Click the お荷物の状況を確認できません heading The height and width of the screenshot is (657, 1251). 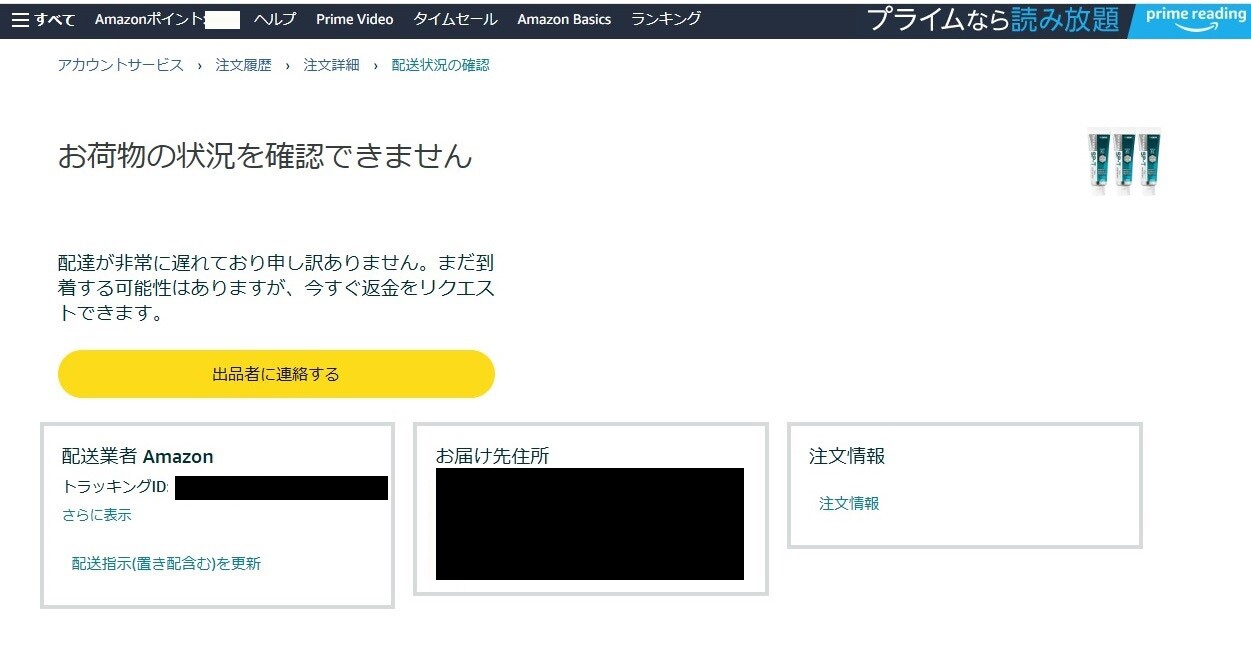265,156
